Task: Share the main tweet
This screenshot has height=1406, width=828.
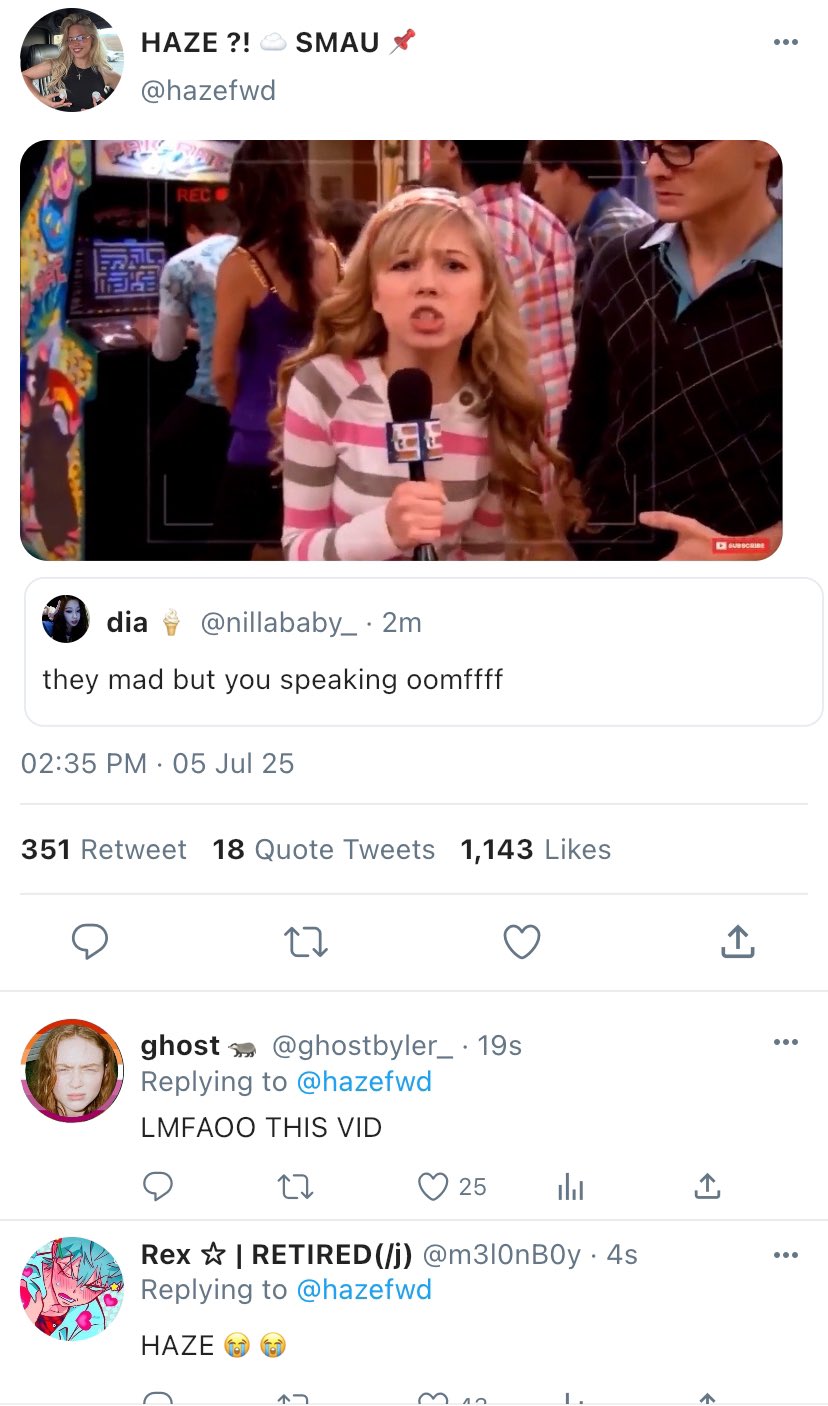Action: point(737,941)
